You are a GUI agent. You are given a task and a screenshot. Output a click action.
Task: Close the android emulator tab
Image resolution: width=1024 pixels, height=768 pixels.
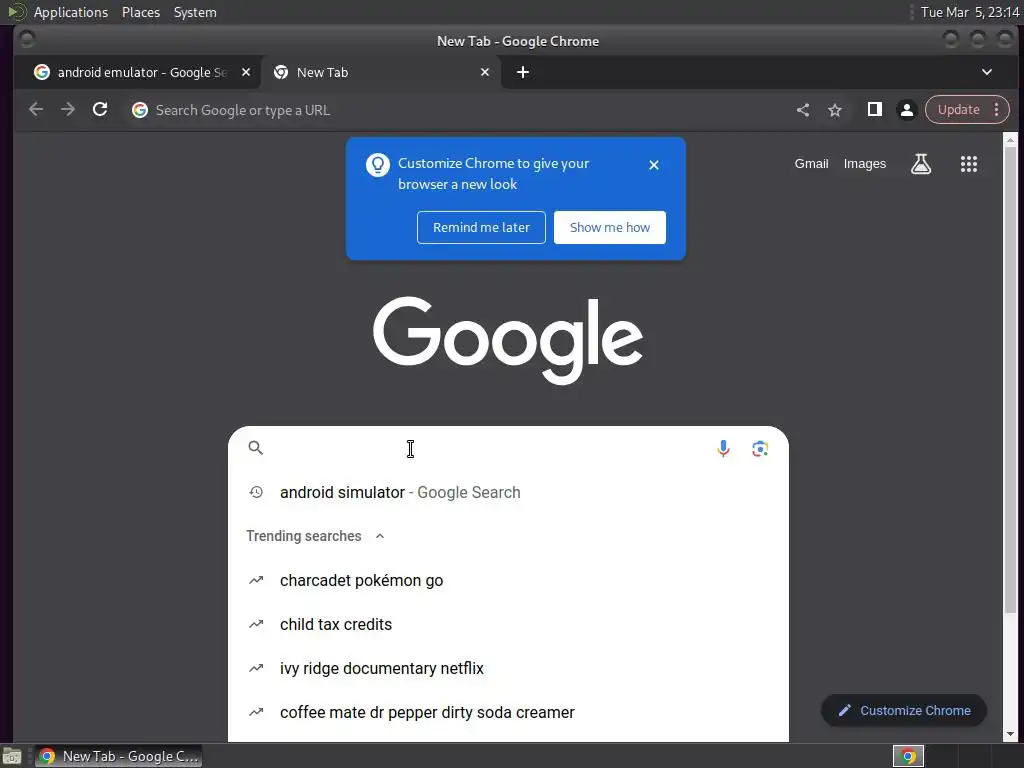(x=246, y=72)
